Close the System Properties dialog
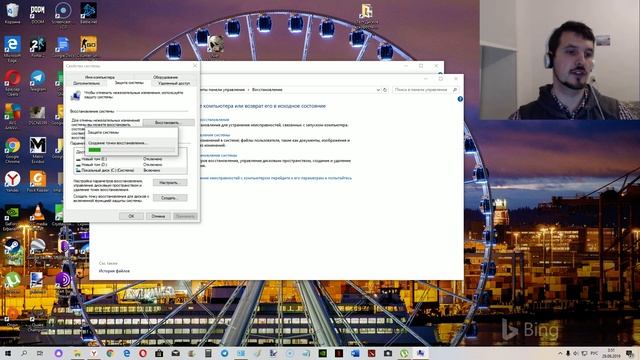This screenshot has width=640, height=360. click(195, 65)
